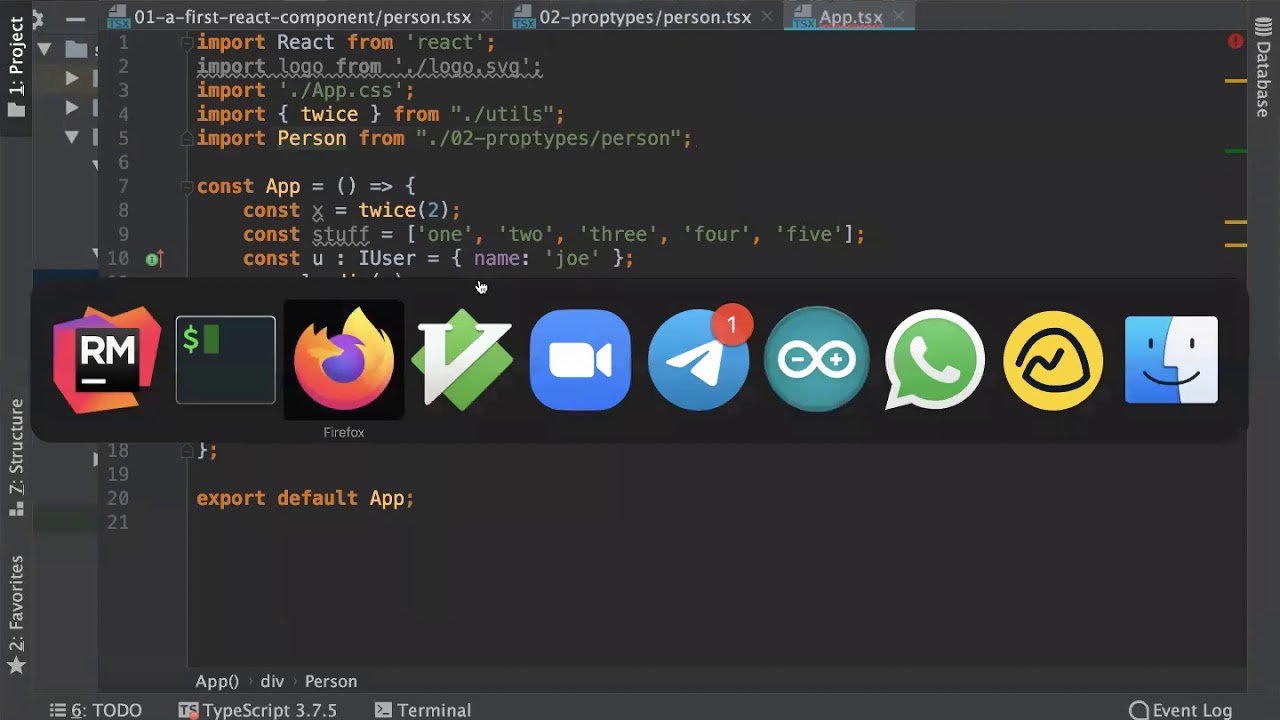Click the fold end marker on line 18
This screenshot has height=720, width=1280.
pos(187,451)
